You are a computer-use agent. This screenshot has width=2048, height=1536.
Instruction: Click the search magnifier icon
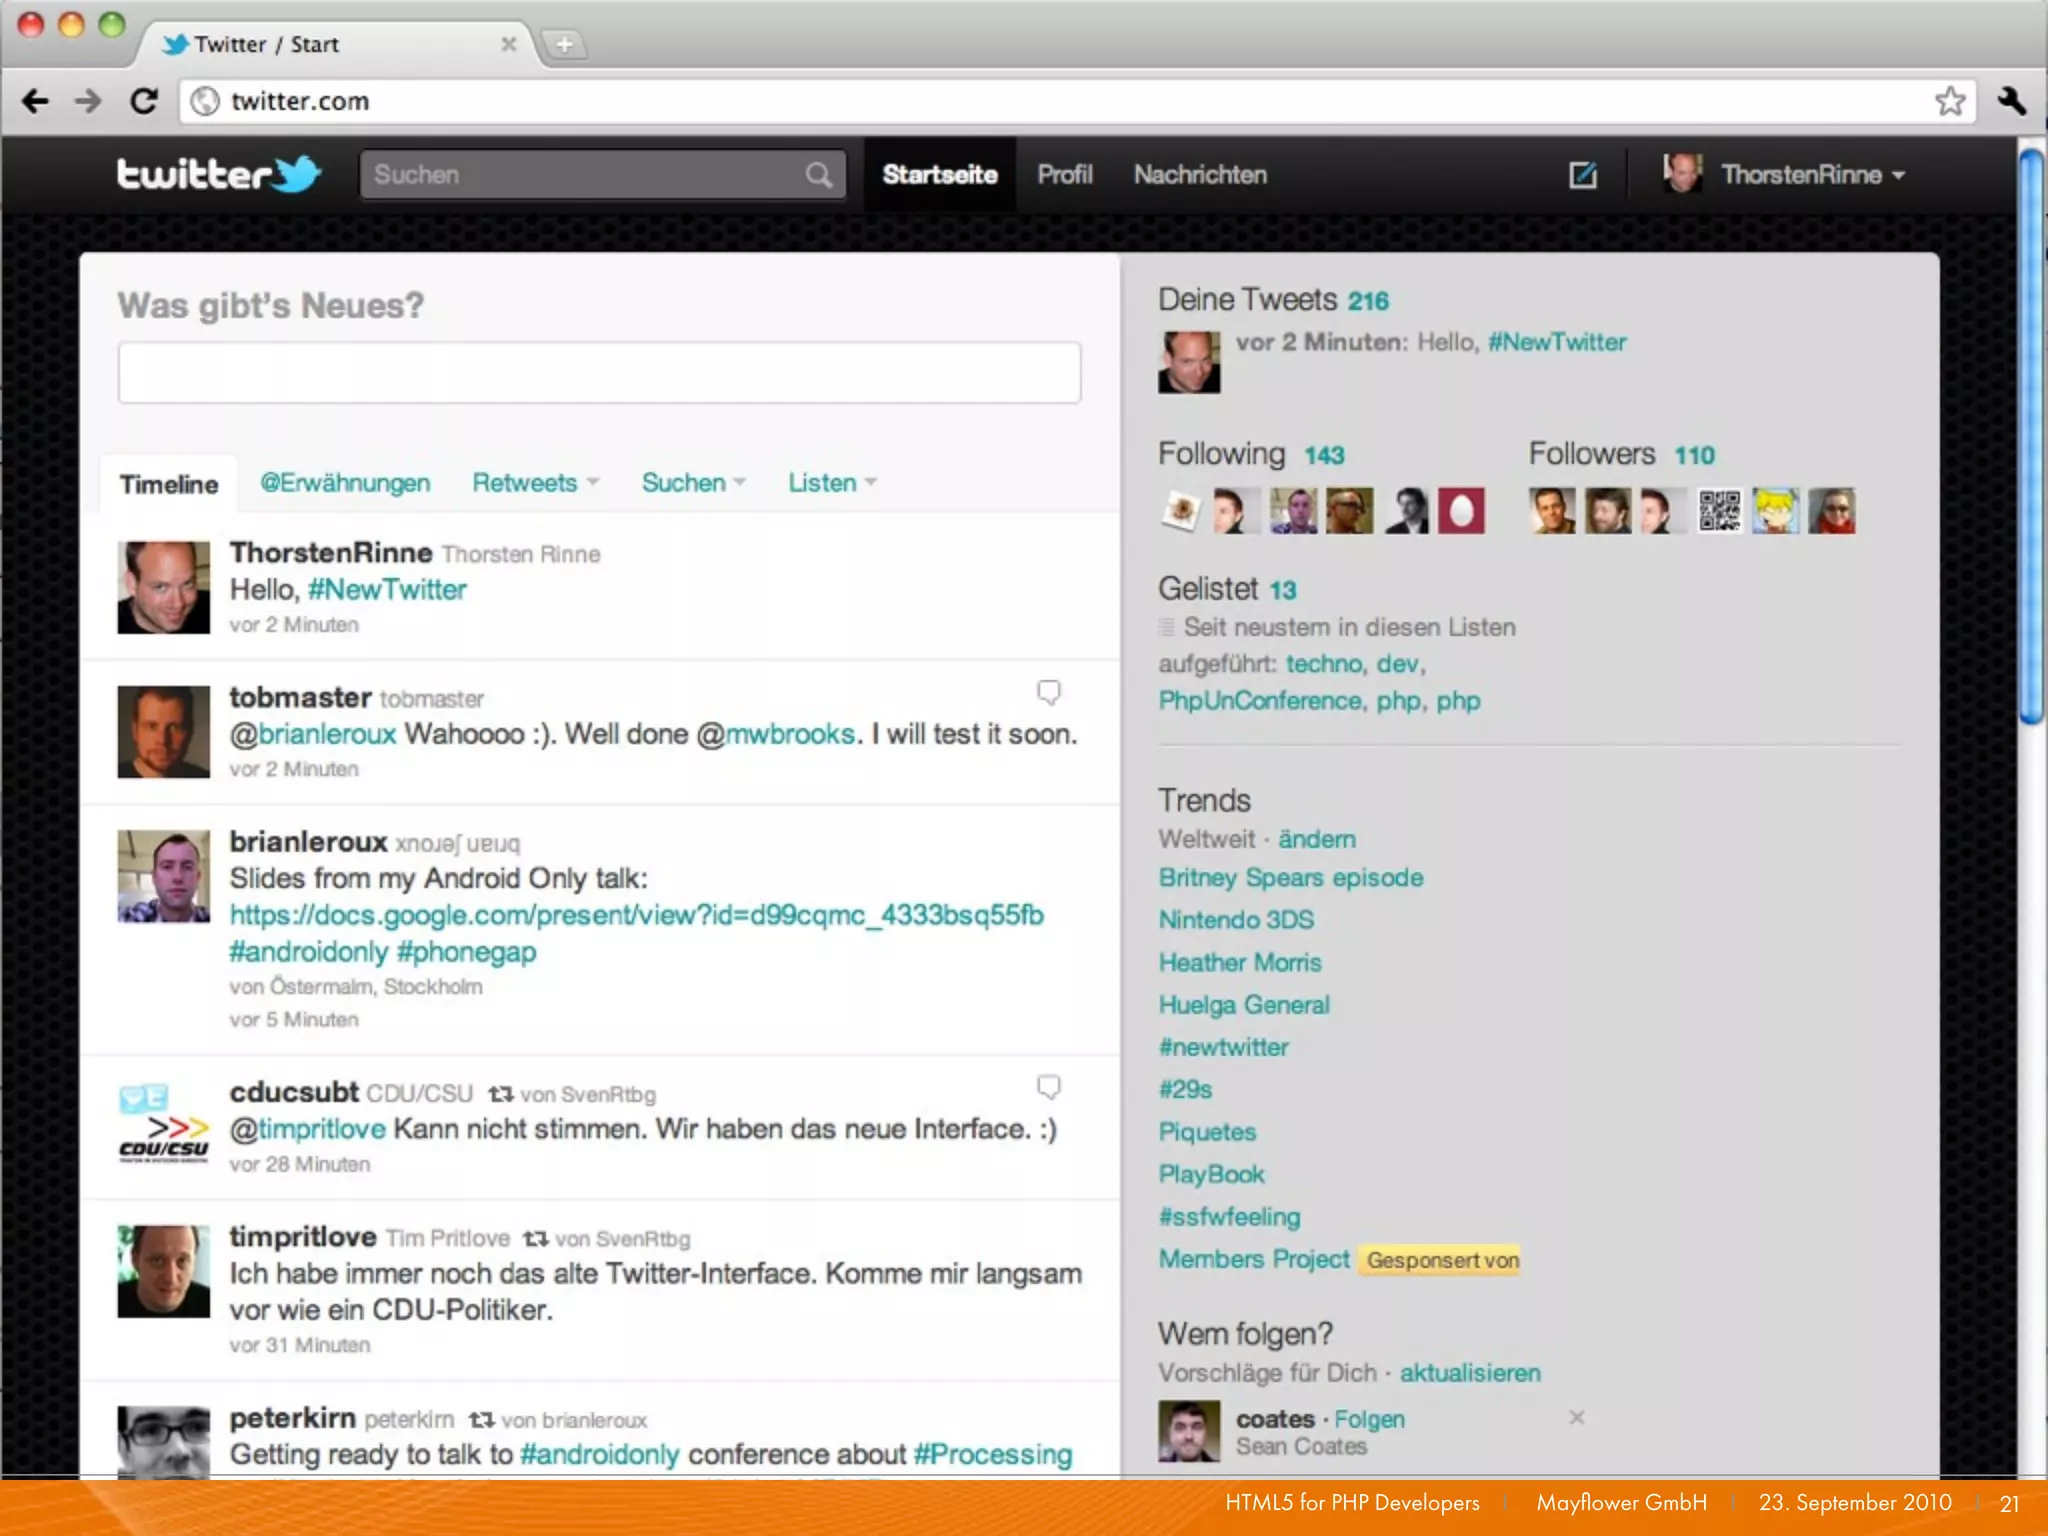[x=819, y=175]
